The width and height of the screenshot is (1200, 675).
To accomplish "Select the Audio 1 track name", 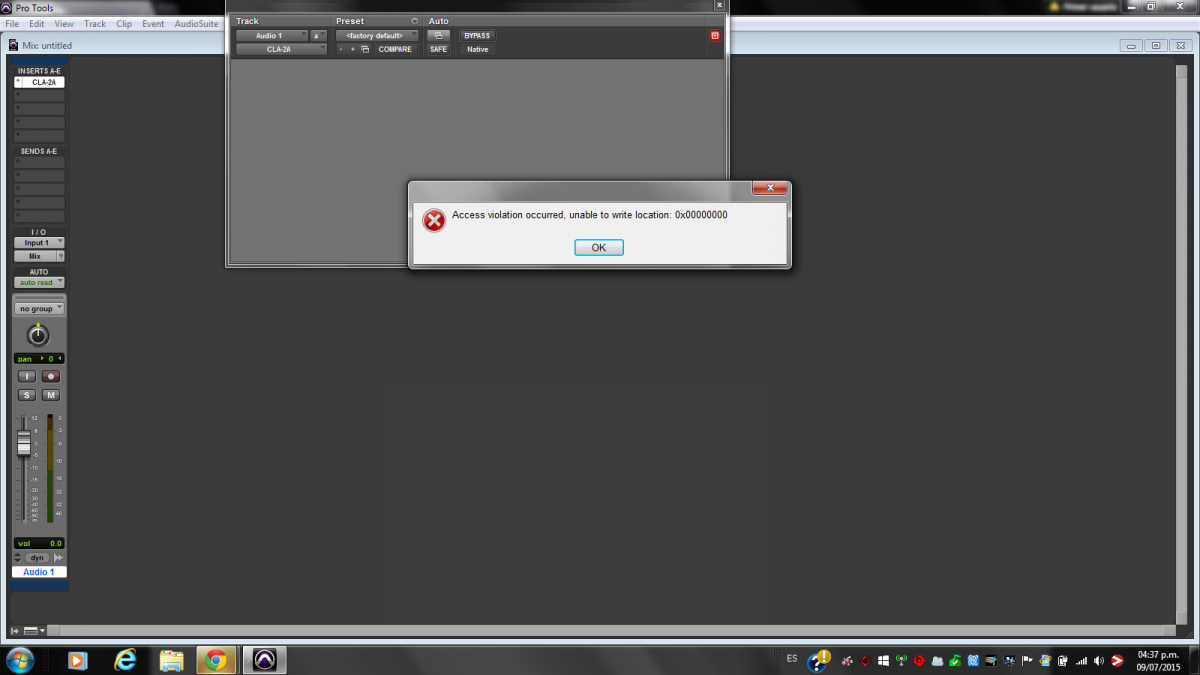I will tap(40, 572).
